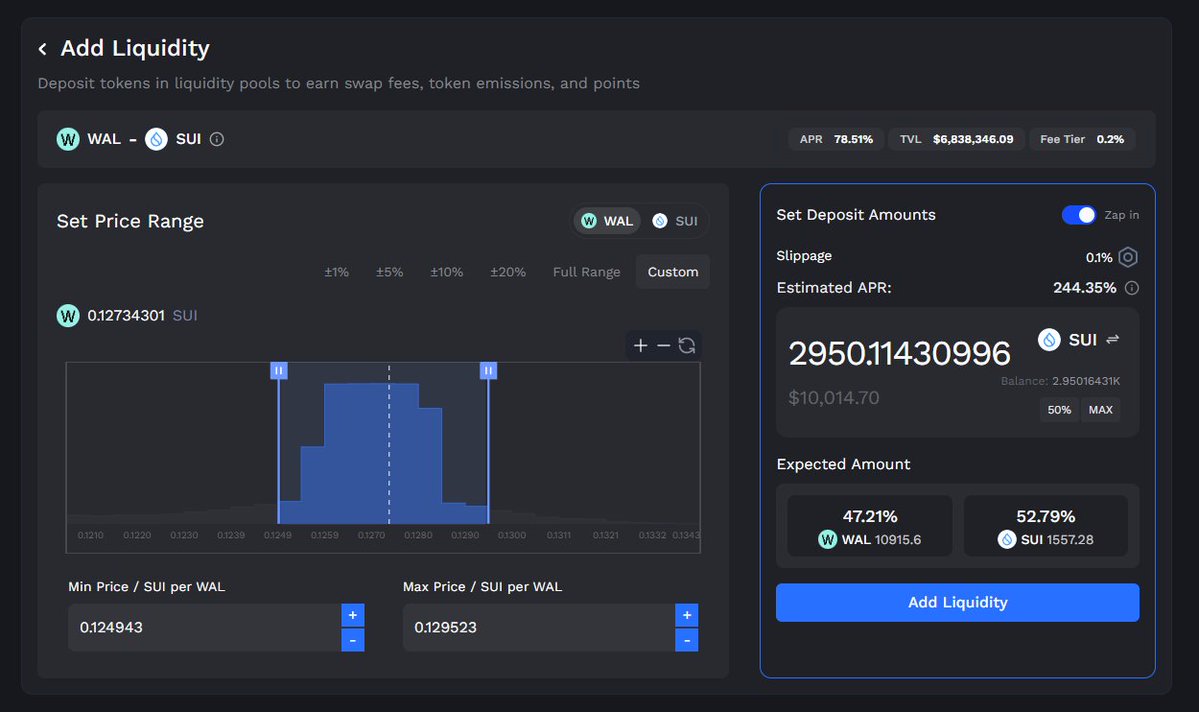Click the back arrow beside Add Liquidity

pos(43,49)
